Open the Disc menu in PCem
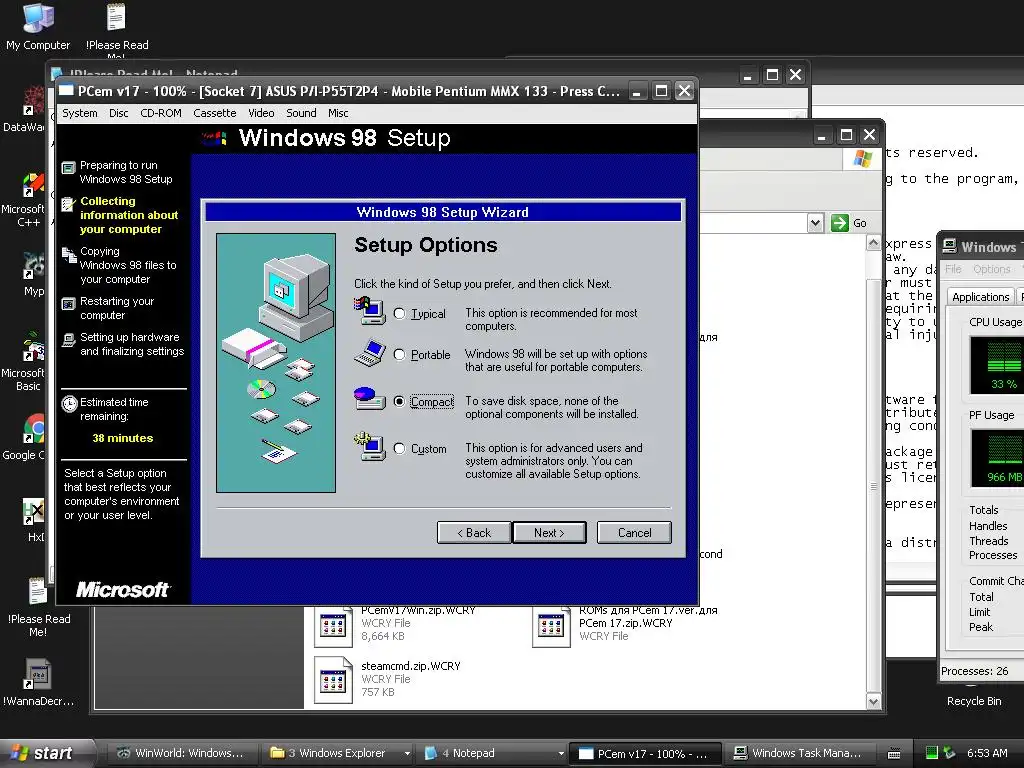Viewport: 1024px width, 768px height. 118,113
